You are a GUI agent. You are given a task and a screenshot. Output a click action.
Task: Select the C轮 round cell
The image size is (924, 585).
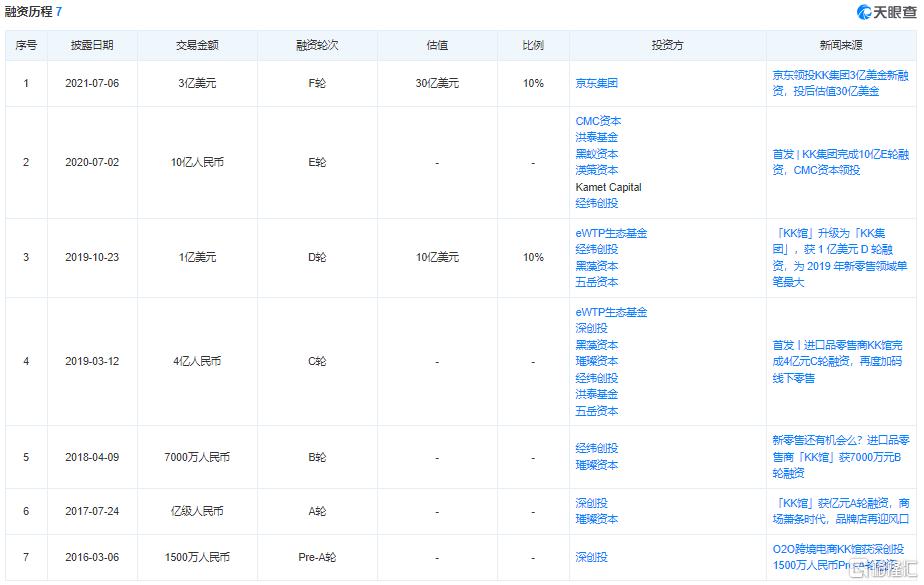point(317,361)
